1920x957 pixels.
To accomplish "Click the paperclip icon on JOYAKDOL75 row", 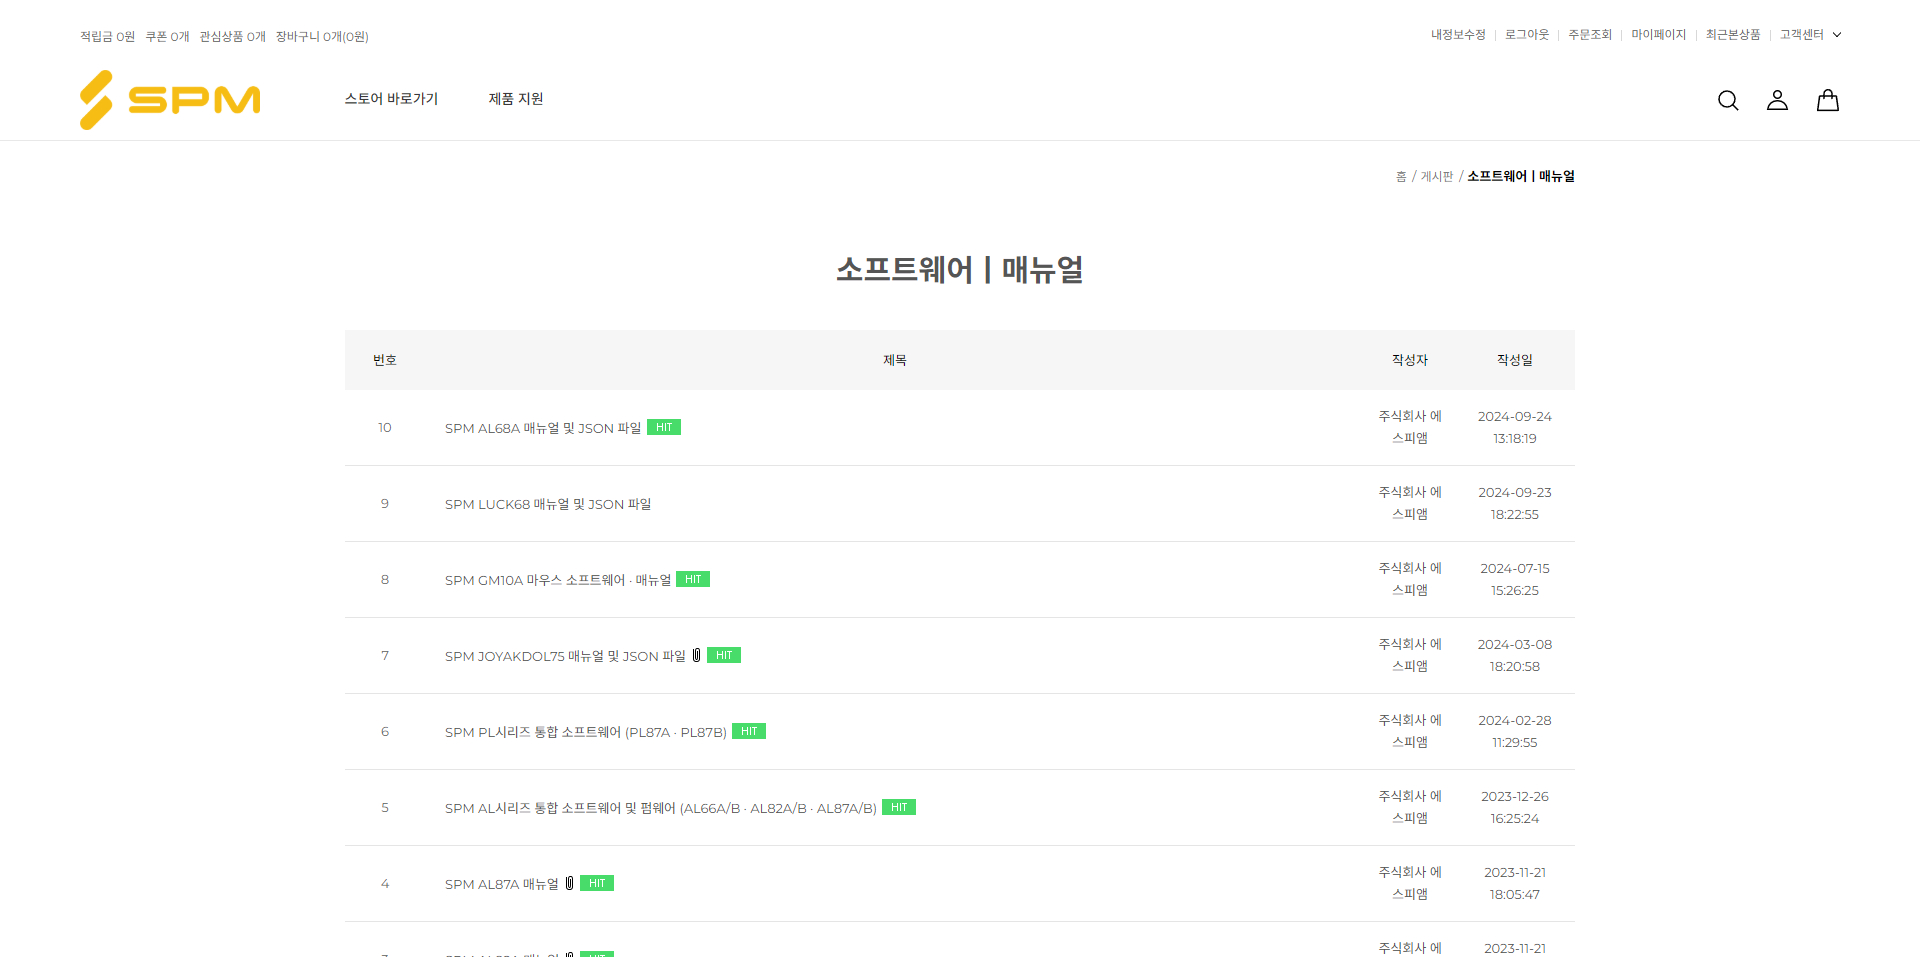I will click(x=697, y=655).
